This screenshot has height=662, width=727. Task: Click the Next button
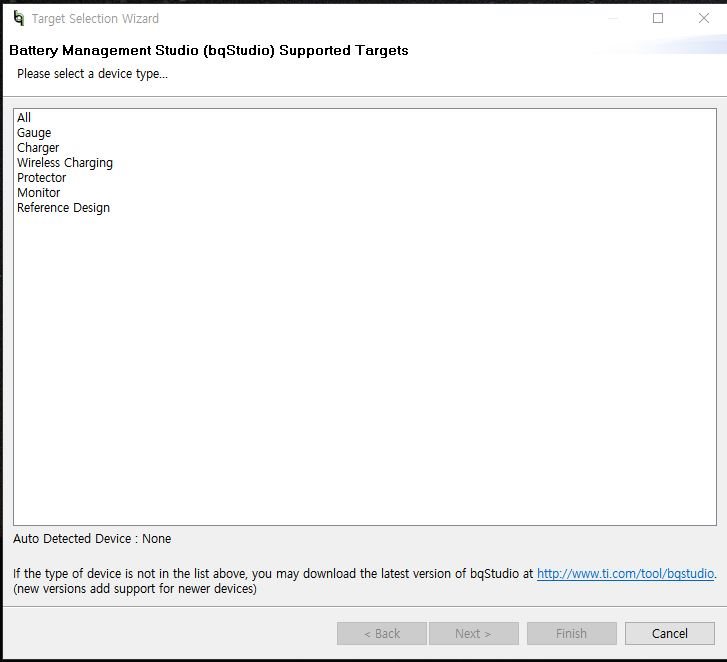pyautogui.click(x=473, y=633)
